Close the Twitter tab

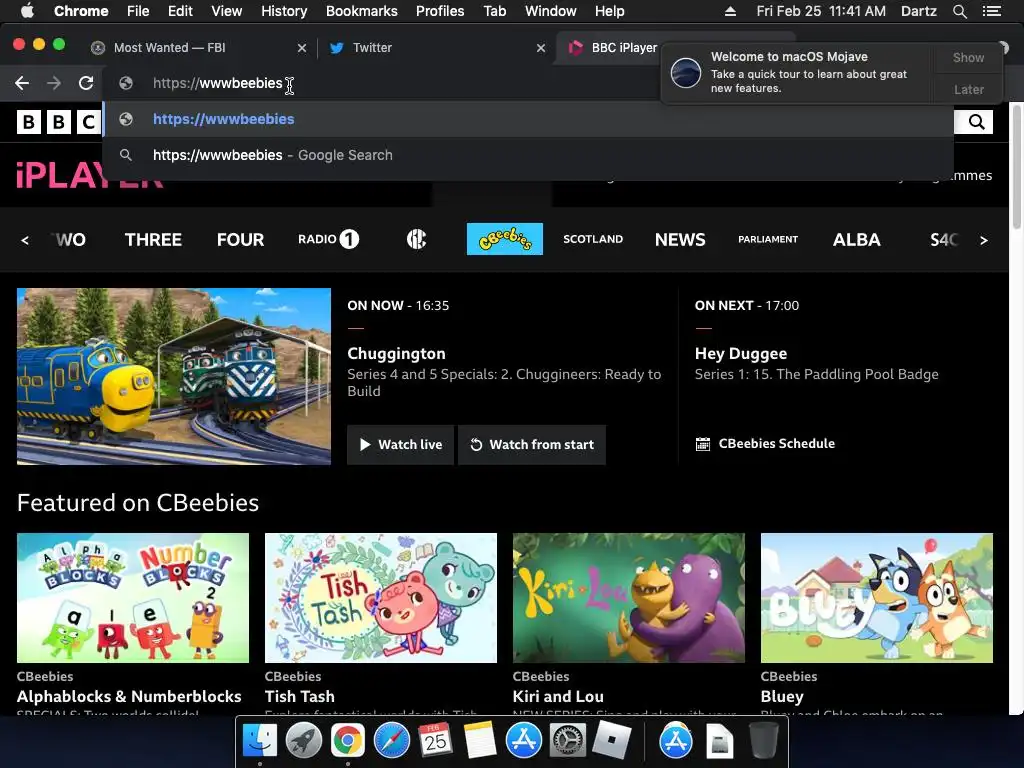pyautogui.click(x=541, y=48)
